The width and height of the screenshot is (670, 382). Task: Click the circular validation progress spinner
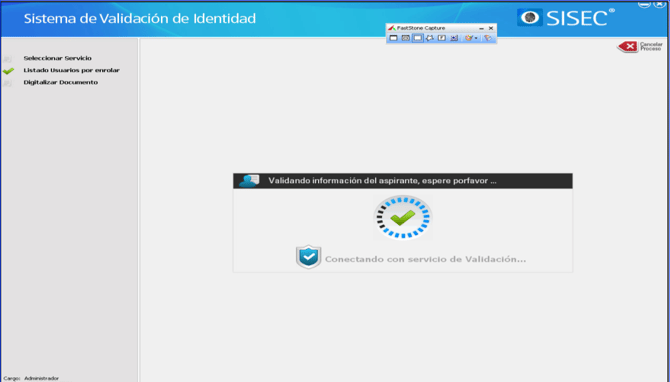[x=403, y=218]
